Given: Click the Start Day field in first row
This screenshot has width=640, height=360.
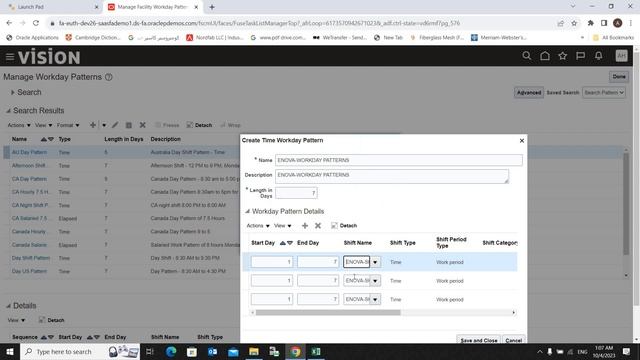Looking at the screenshot, I should (272, 262).
